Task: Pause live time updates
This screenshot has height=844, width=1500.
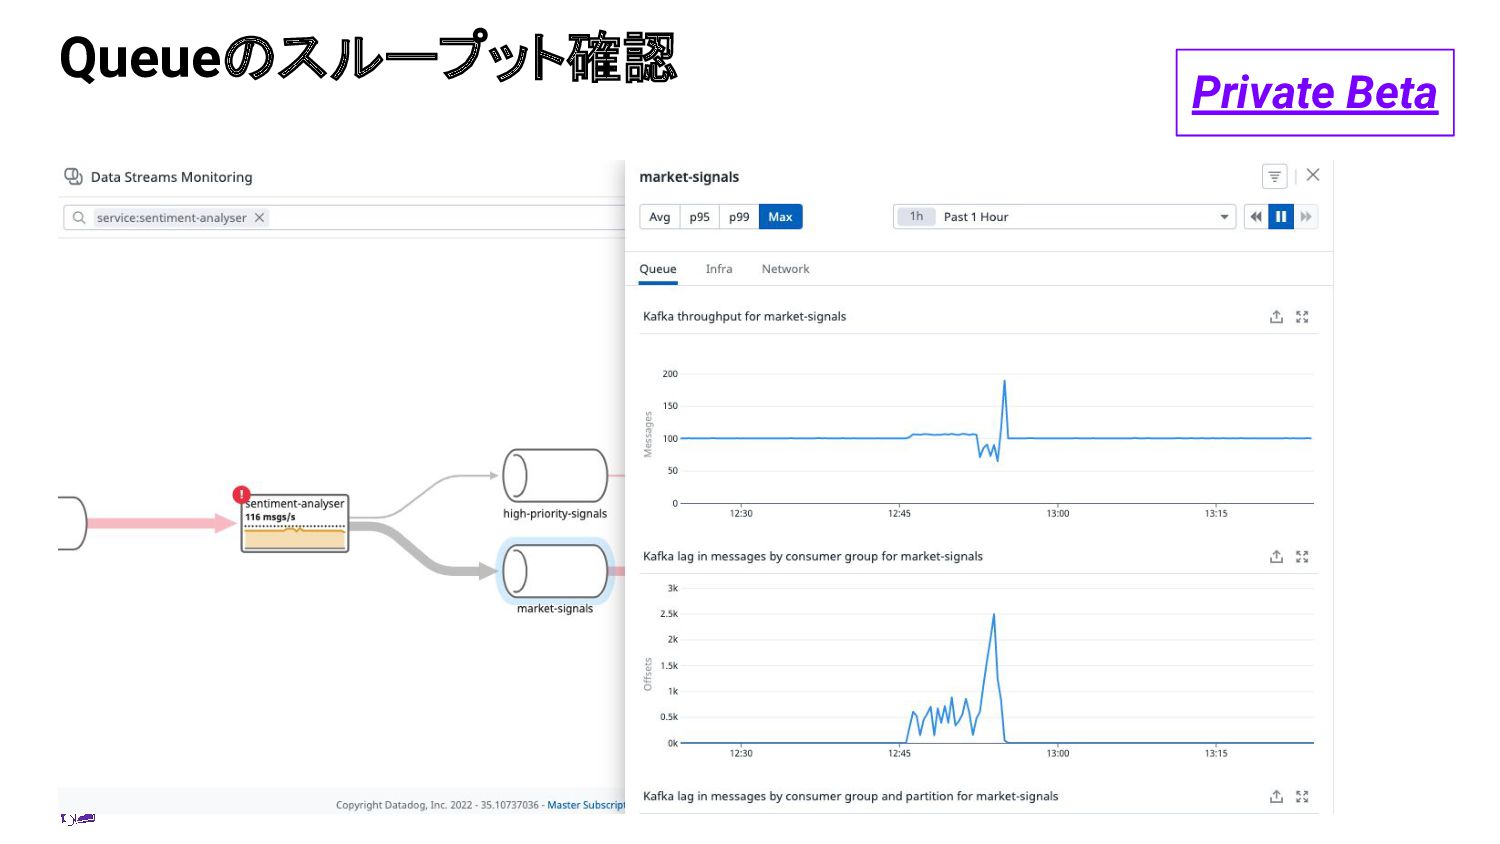Action: 1281,217
